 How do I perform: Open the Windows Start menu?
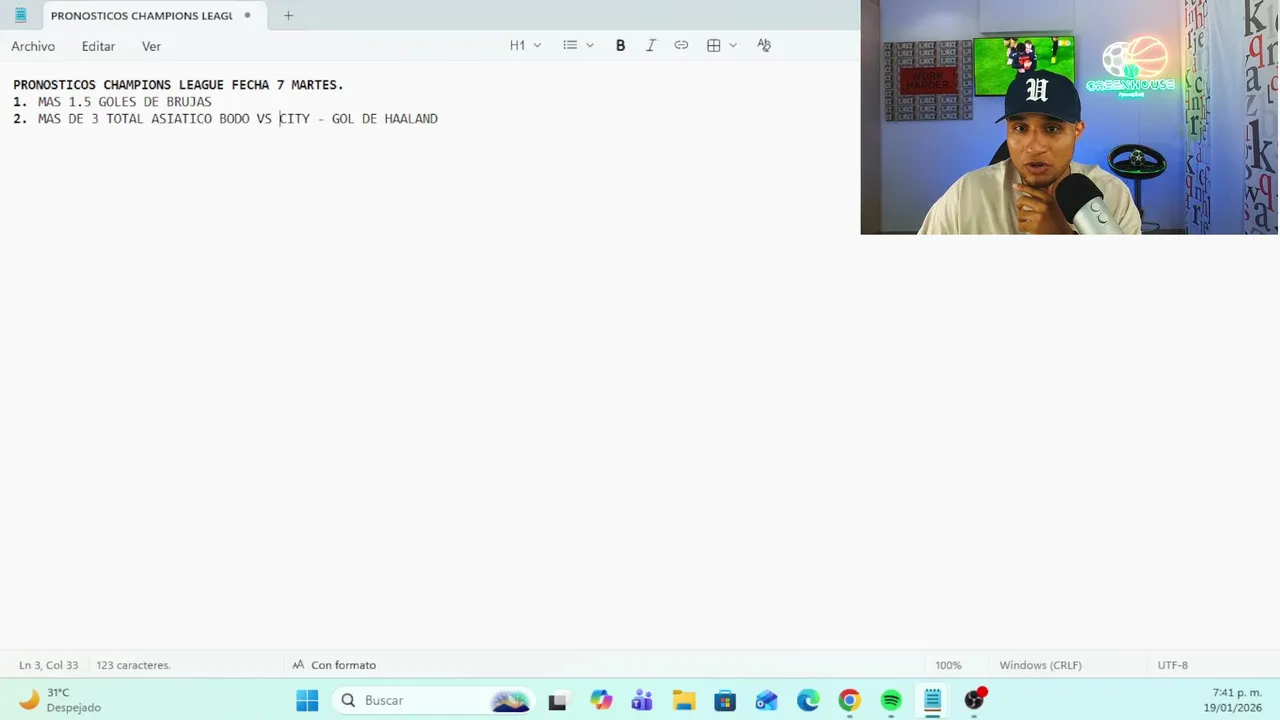[307, 700]
